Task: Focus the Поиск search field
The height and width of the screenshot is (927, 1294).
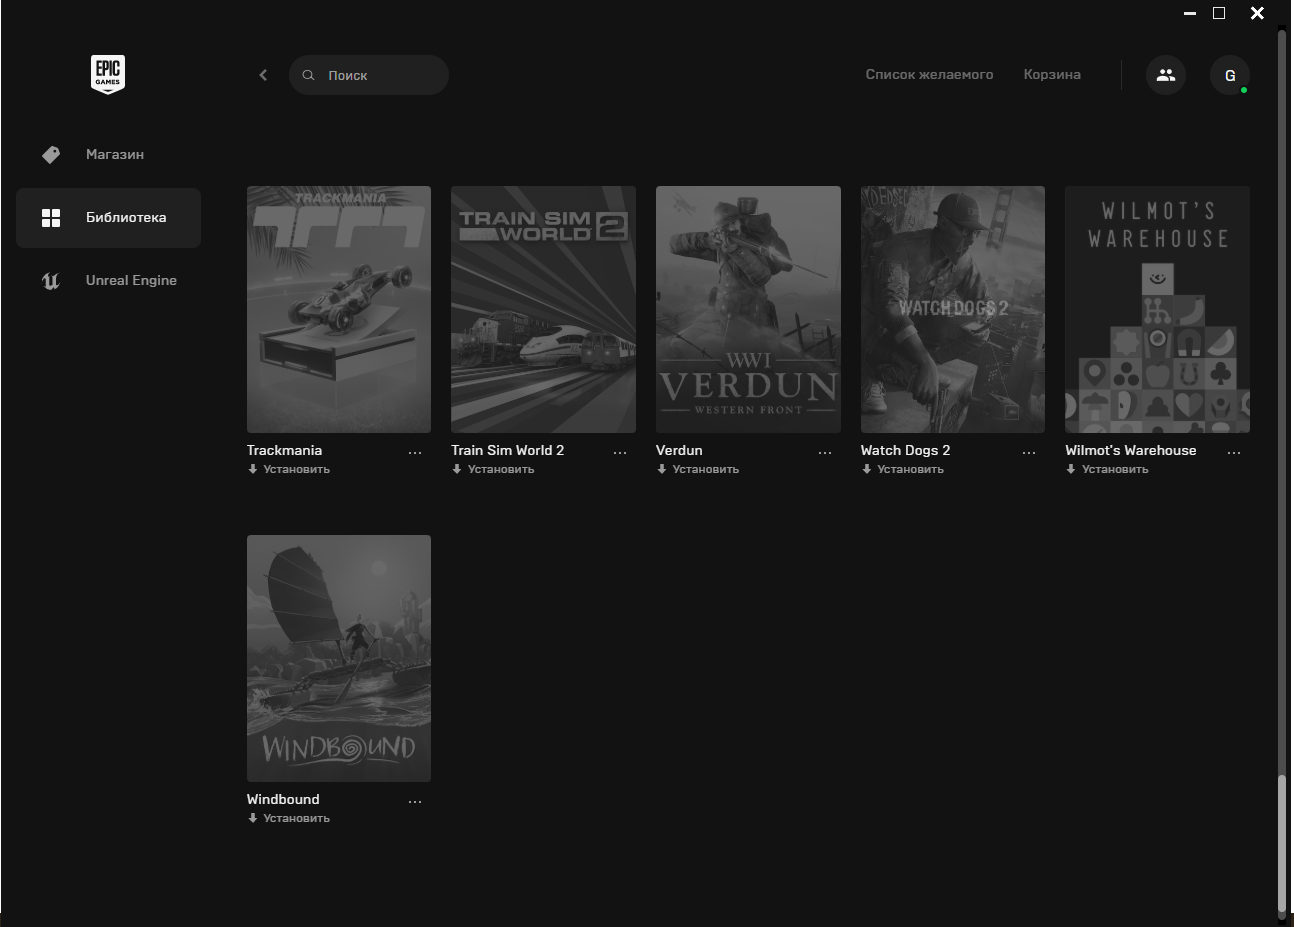Action: [369, 75]
